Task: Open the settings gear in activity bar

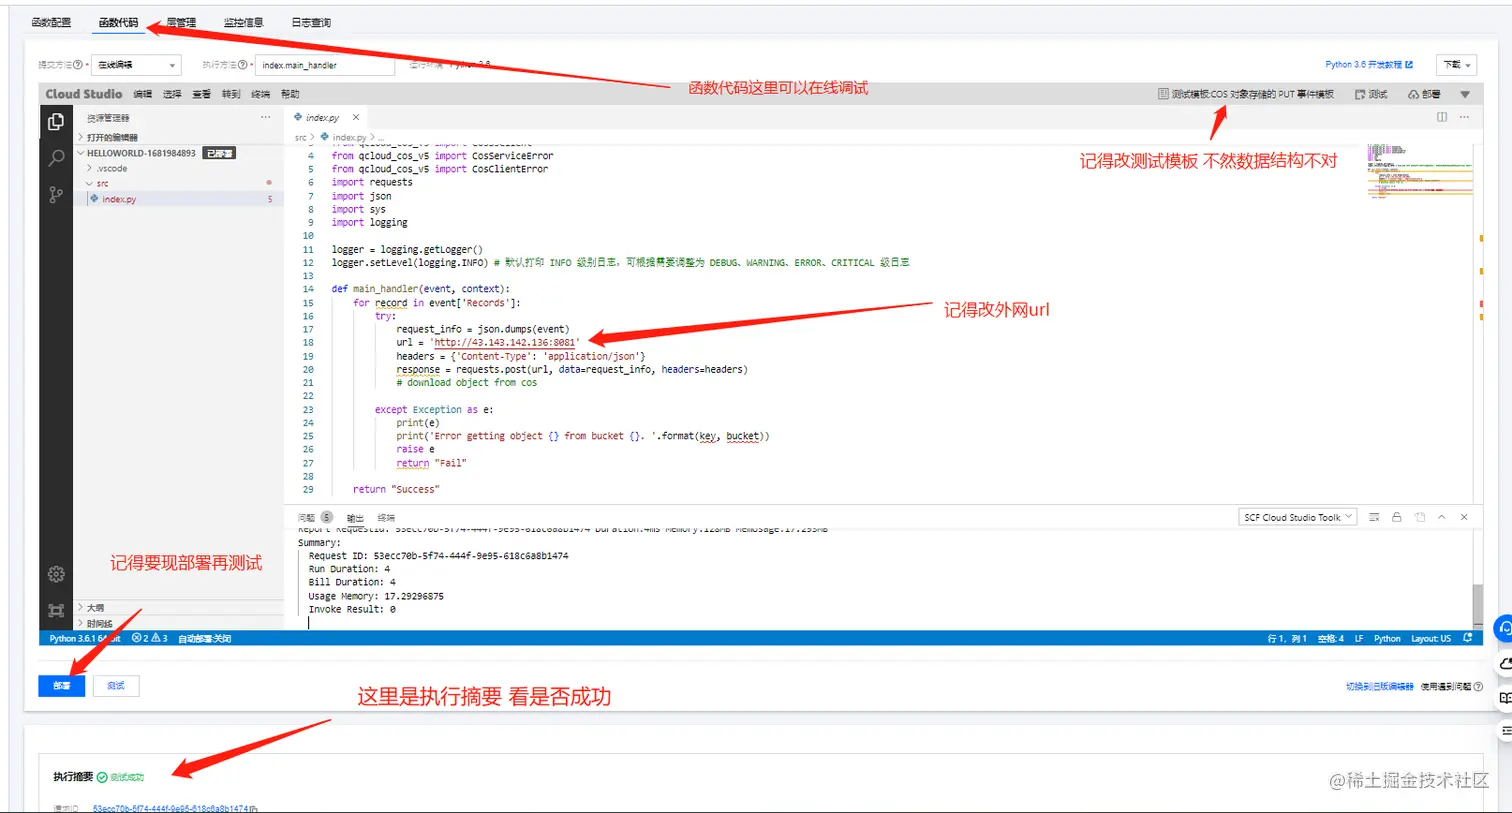Action: (x=56, y=574)
